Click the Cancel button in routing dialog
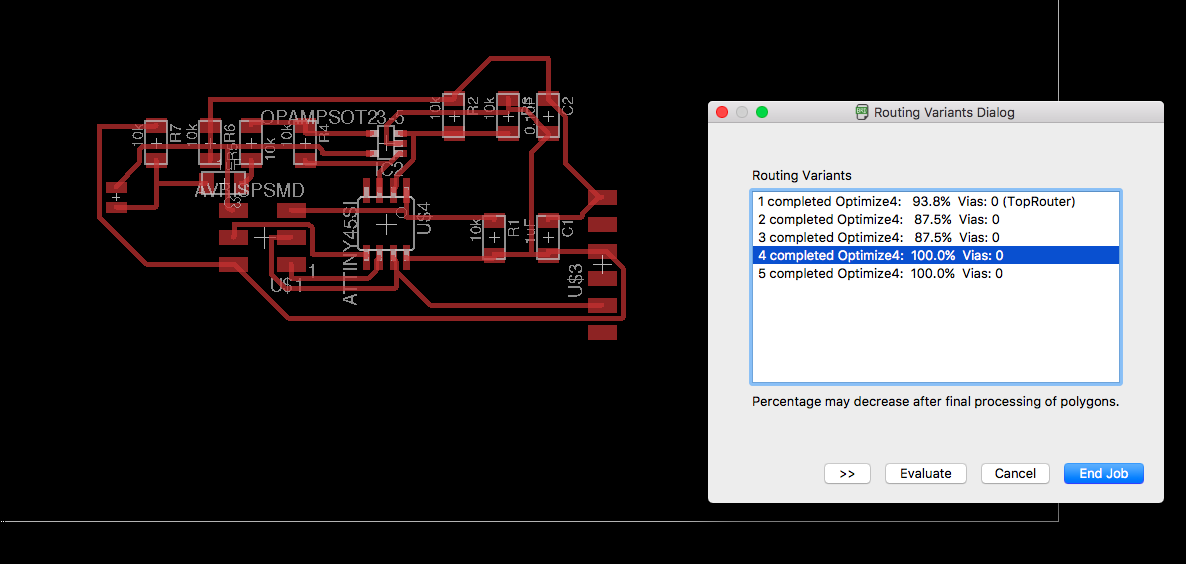Viewport: 1186px width, 564px height. pos(1015,473)
